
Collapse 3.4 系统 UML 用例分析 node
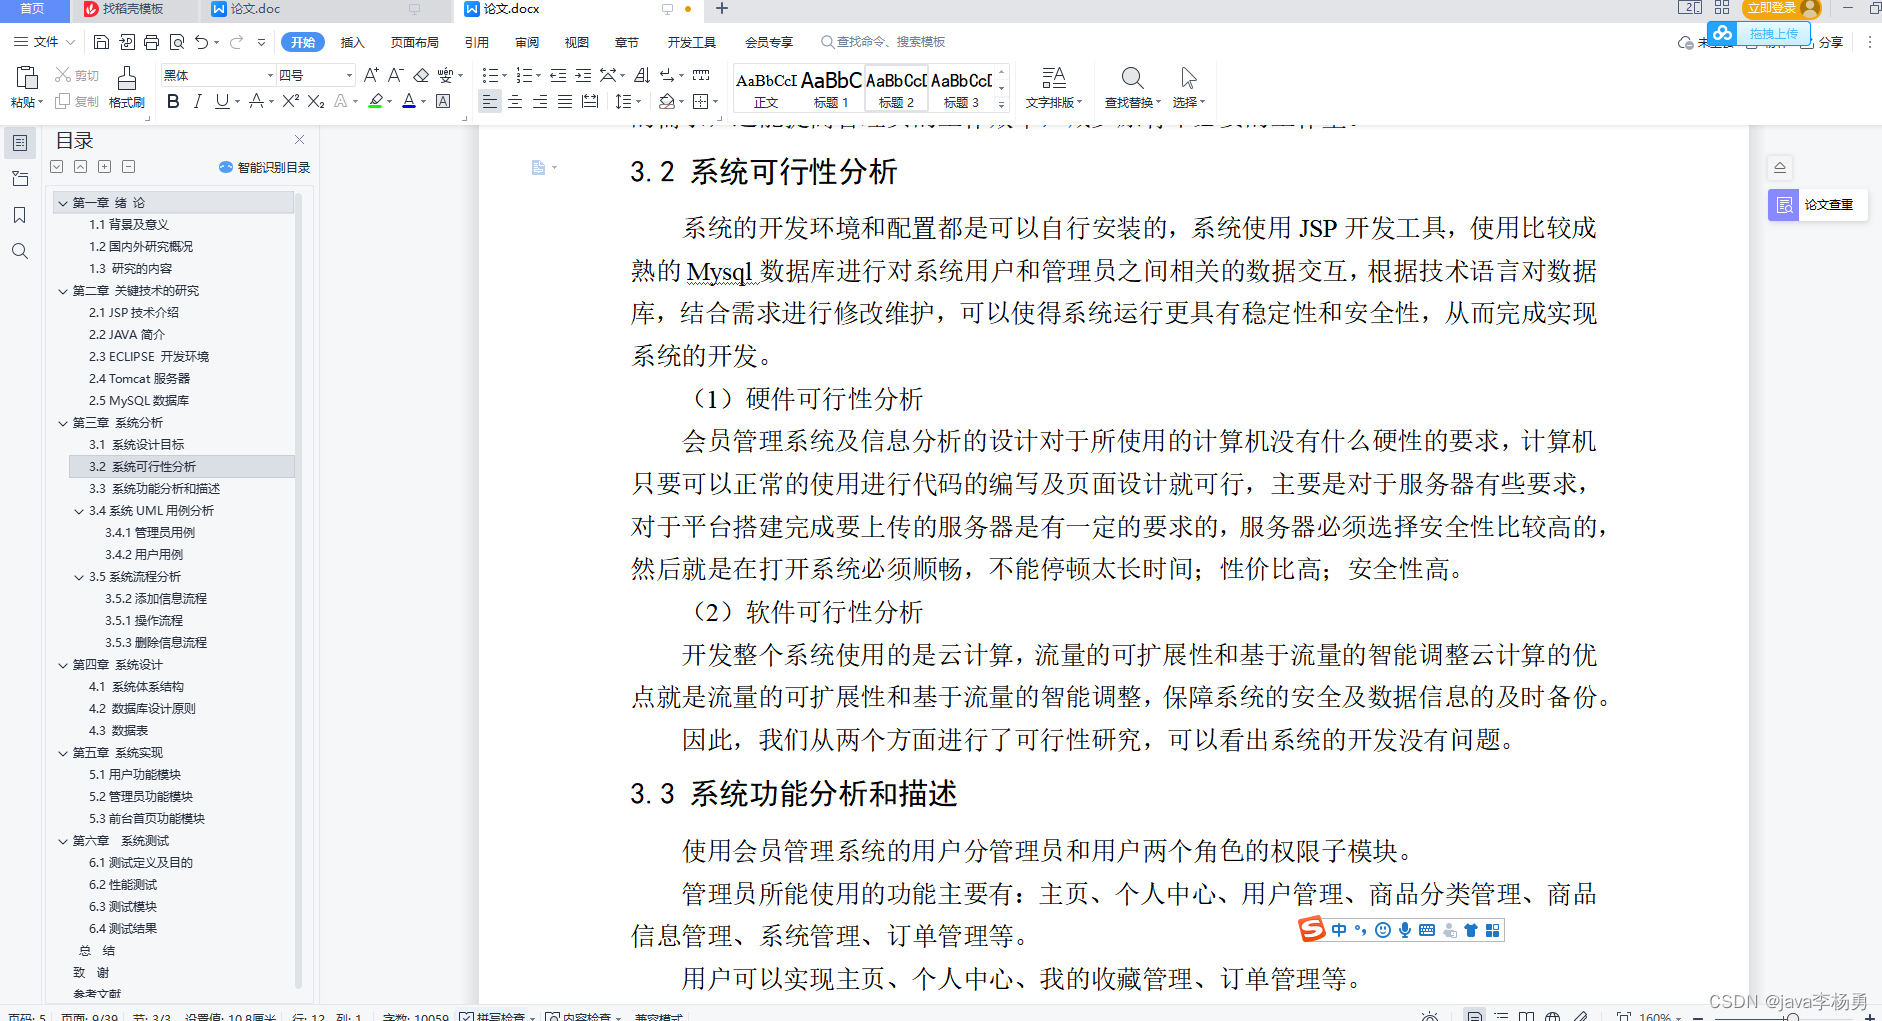pyautogui.click(x=79, y=511)
